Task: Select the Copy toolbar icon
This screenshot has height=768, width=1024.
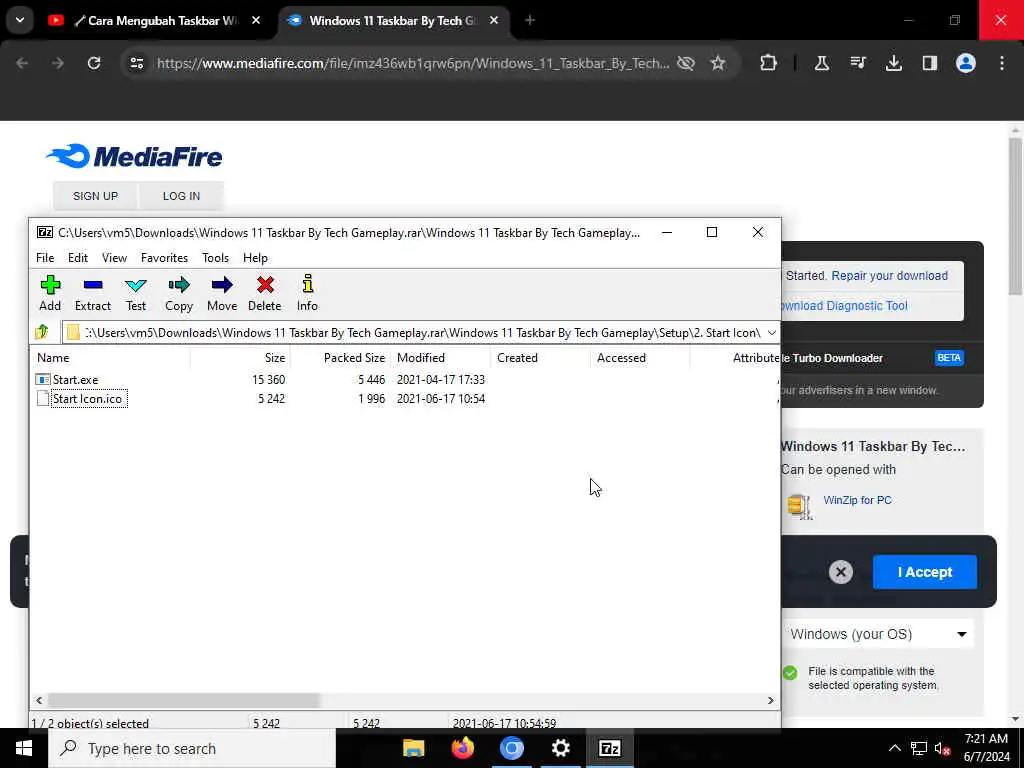Action: pyautogui.click(x=178, y=293)
